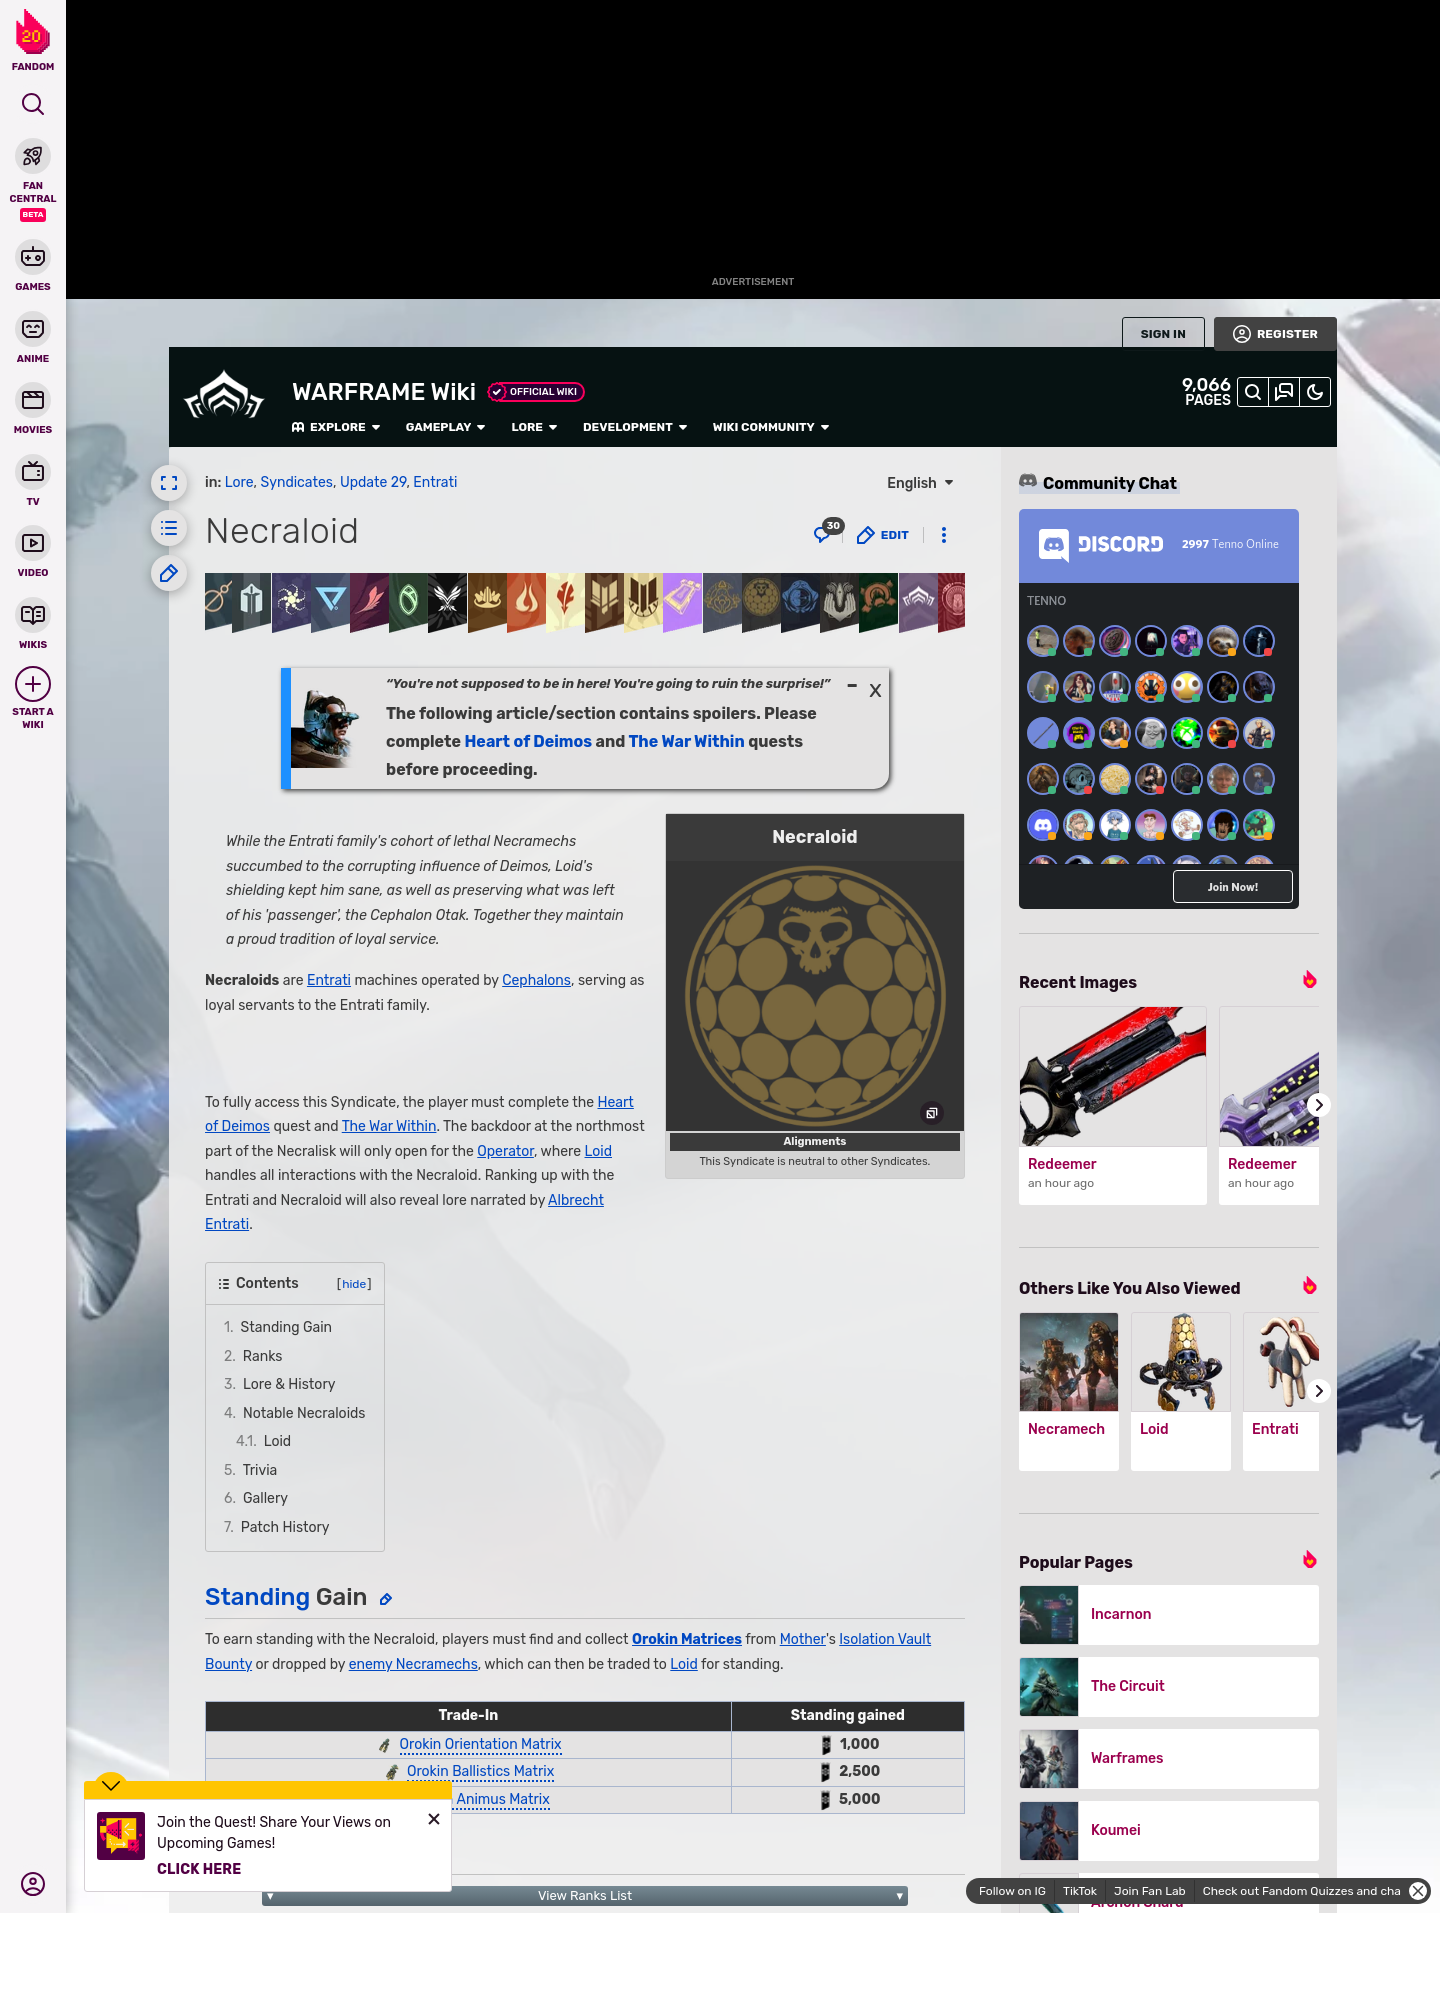Open the Loid recommended page card
This screenshot has height=2000, width=1440.
pyautogui.click(x=1181, y=1392)
